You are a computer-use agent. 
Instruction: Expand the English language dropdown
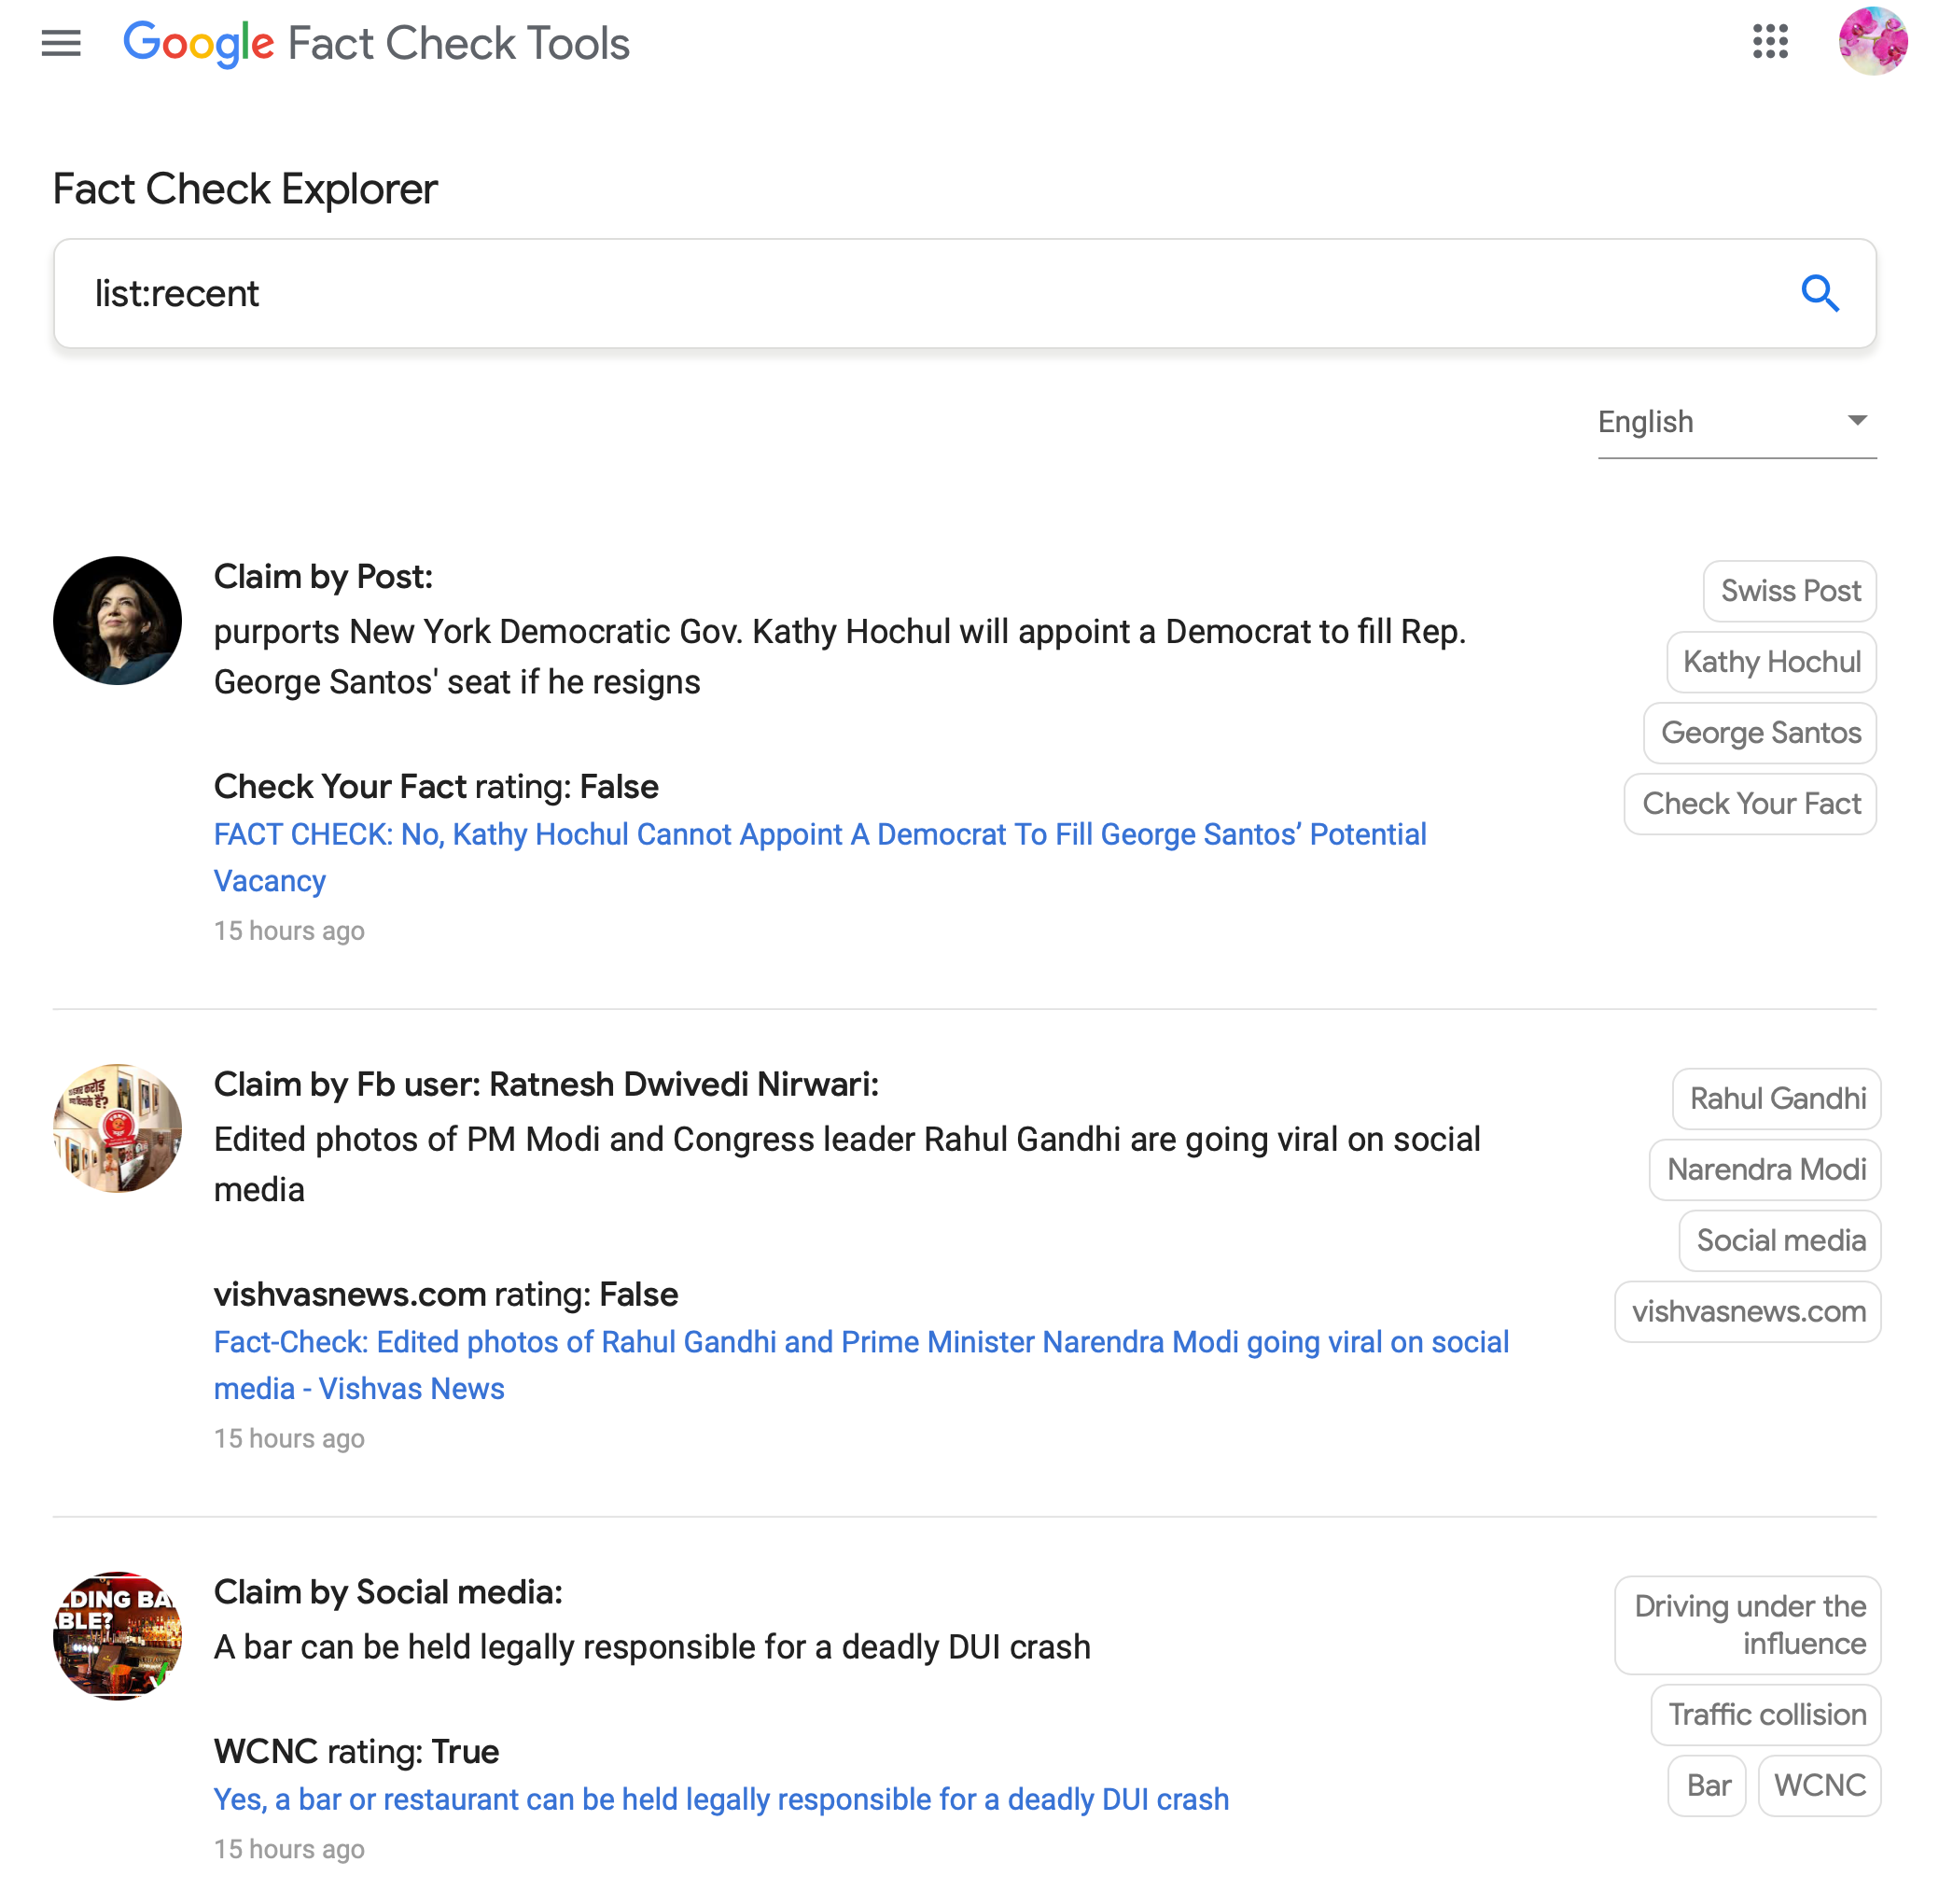tap(1855, 420)
